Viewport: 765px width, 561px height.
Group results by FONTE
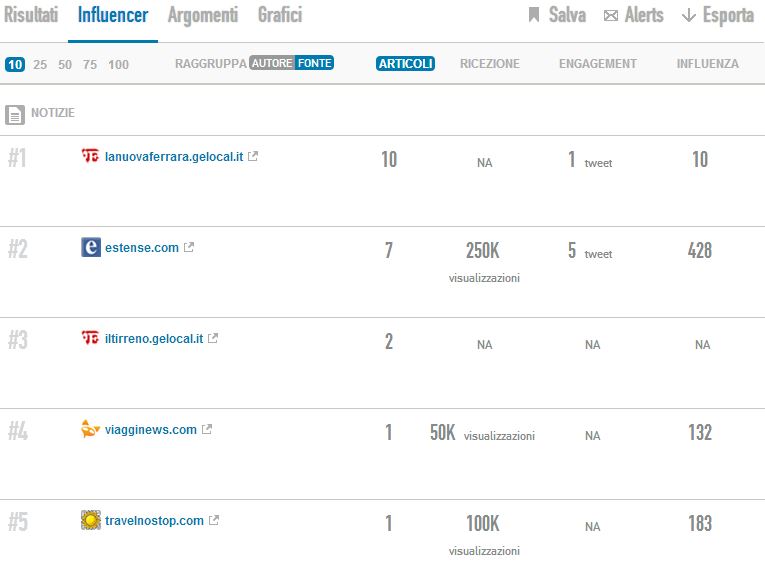point(315,63)
